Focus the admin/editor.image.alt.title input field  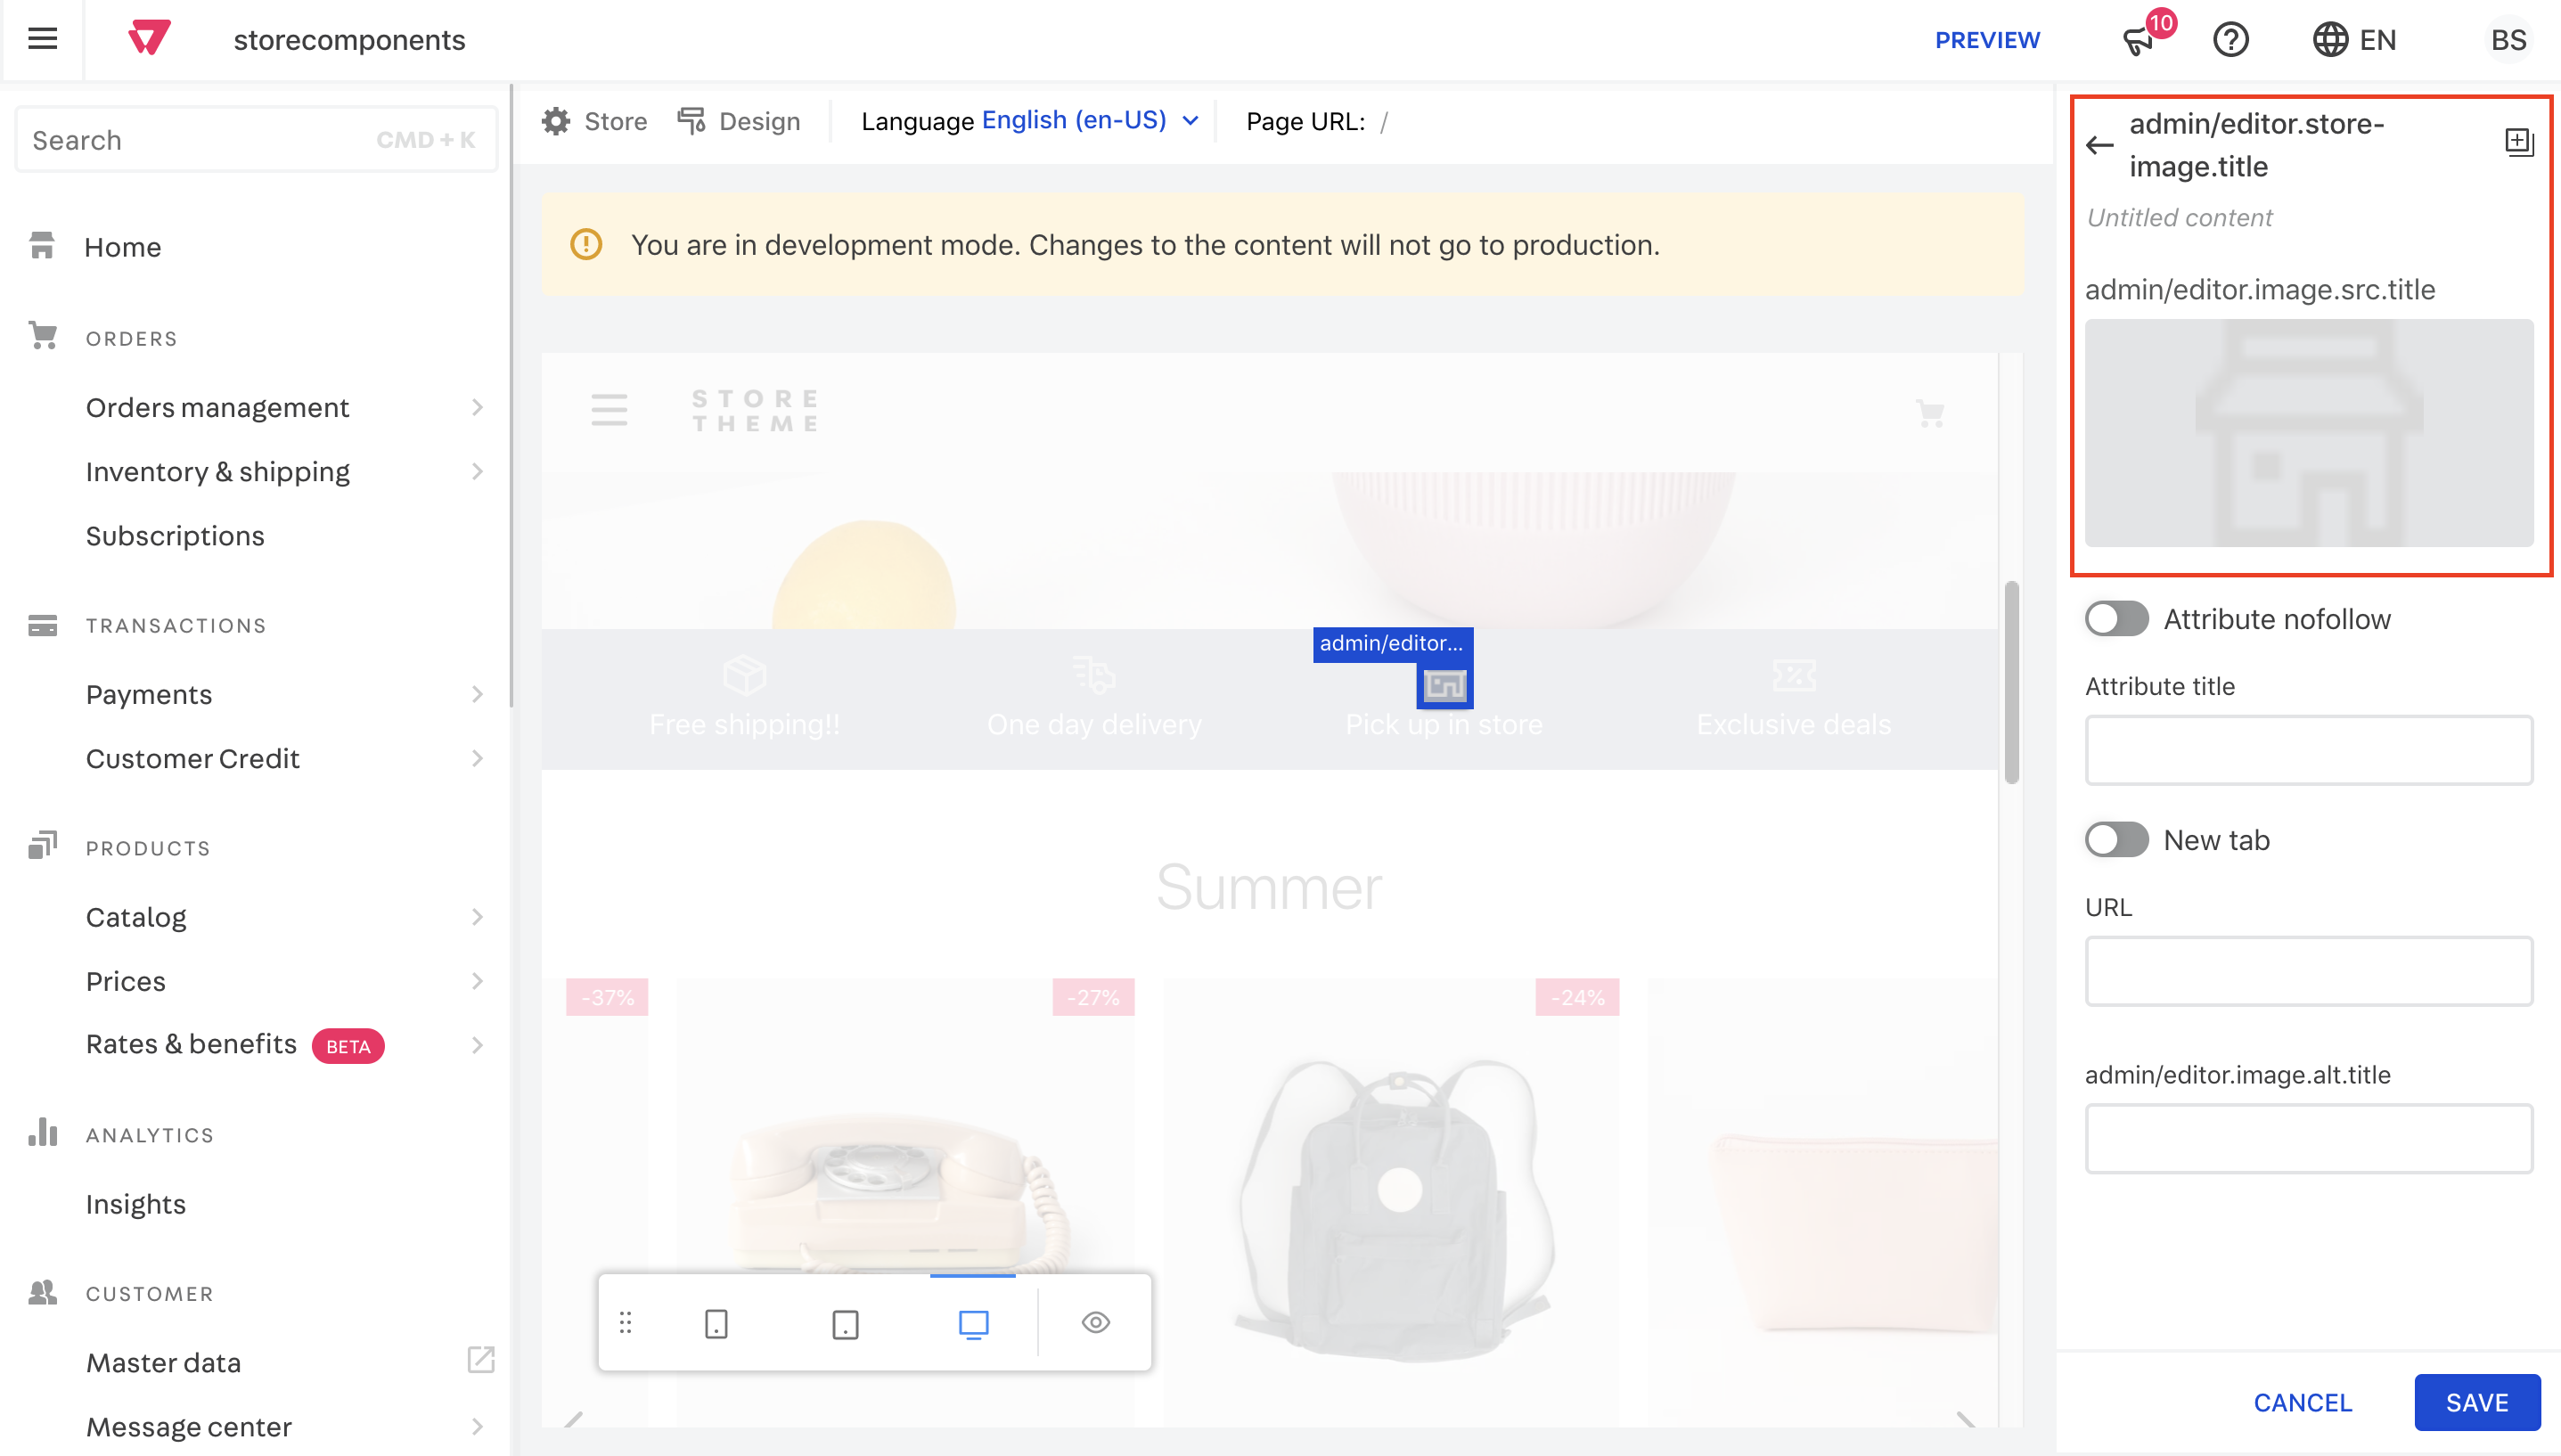pos(2308,1138)
